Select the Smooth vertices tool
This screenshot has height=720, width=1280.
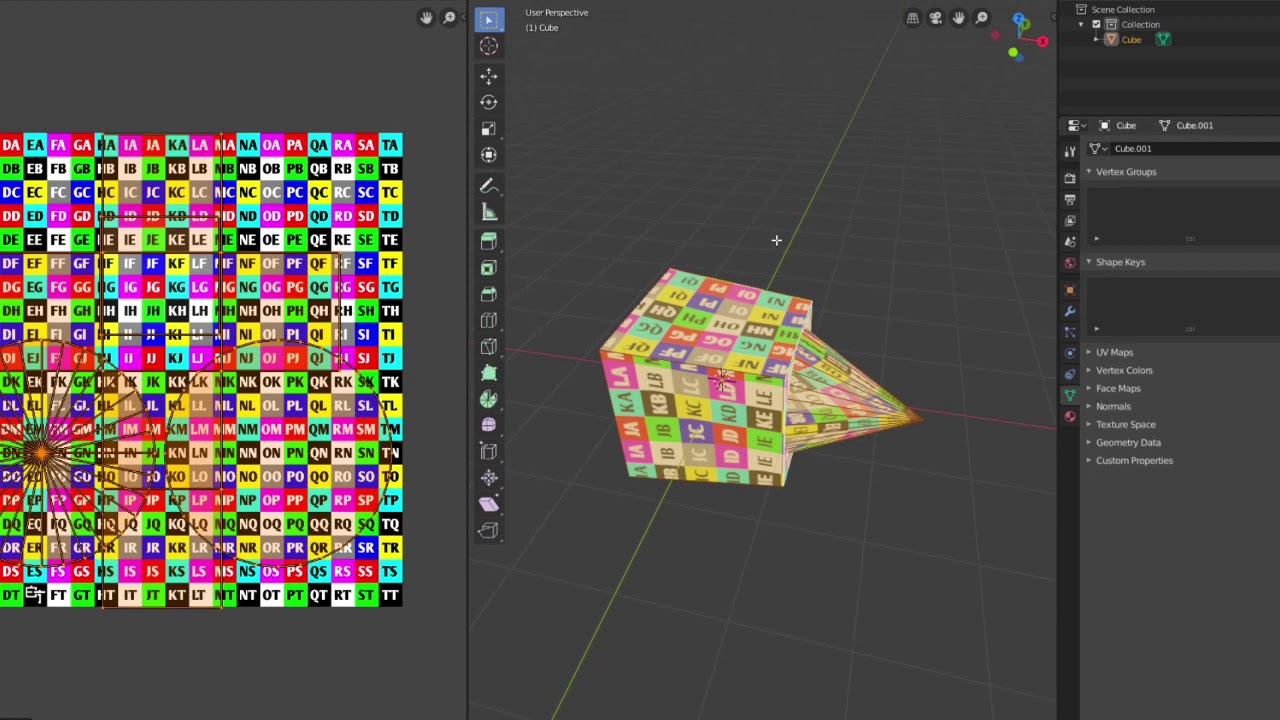point(488,425)
